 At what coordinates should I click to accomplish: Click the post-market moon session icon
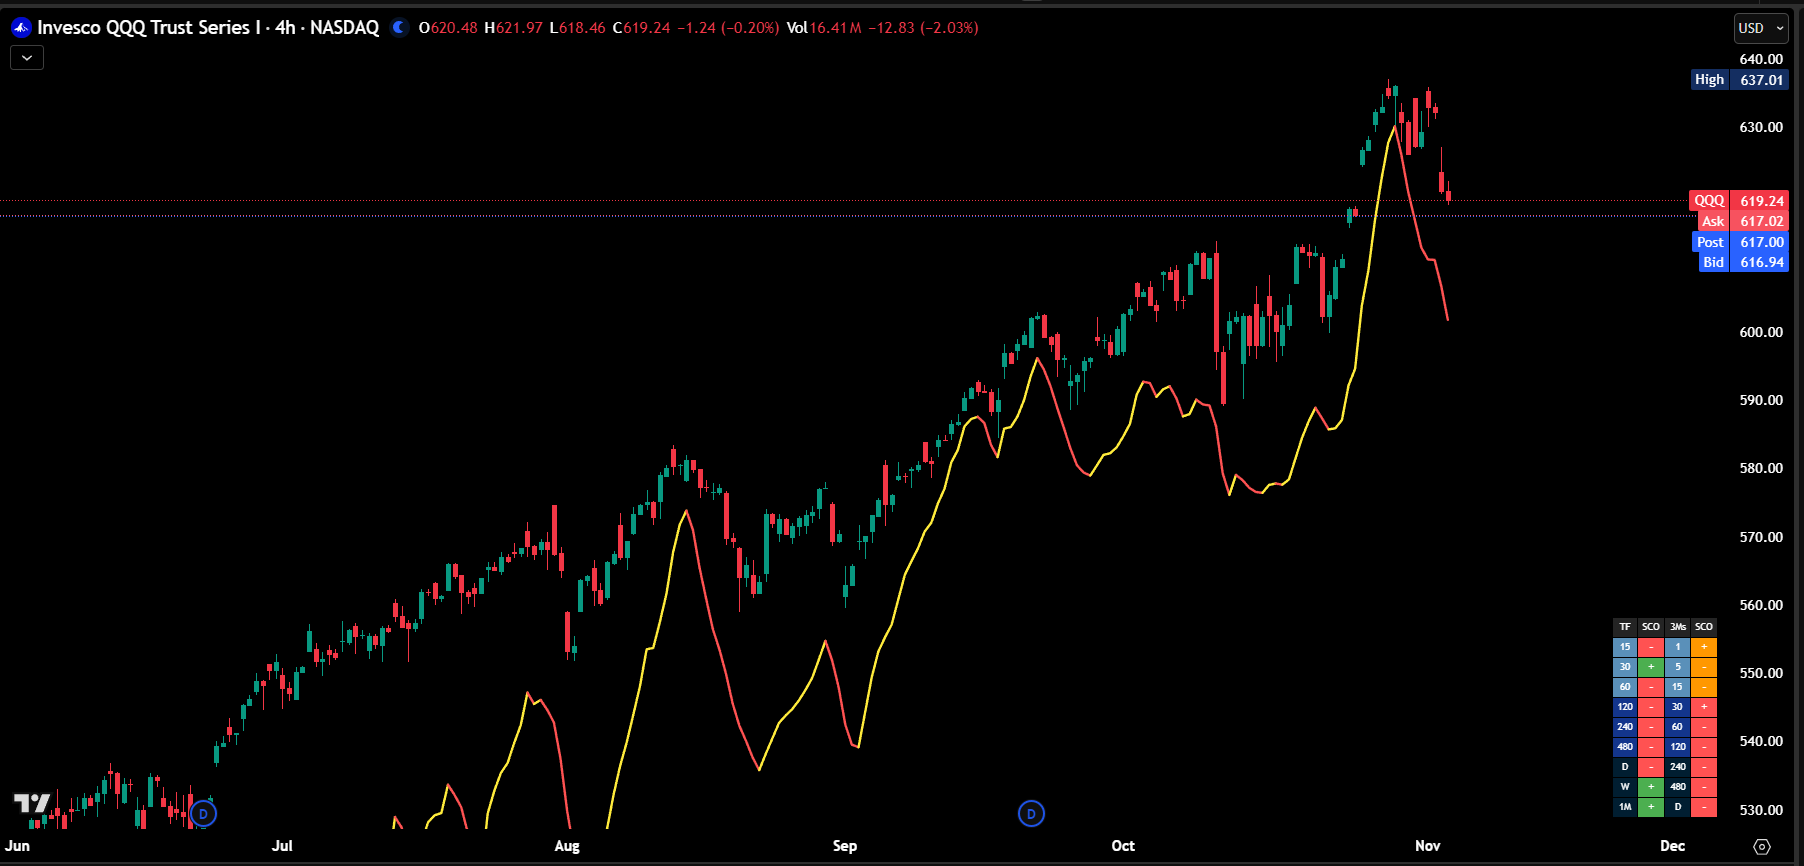click(400, 28)
